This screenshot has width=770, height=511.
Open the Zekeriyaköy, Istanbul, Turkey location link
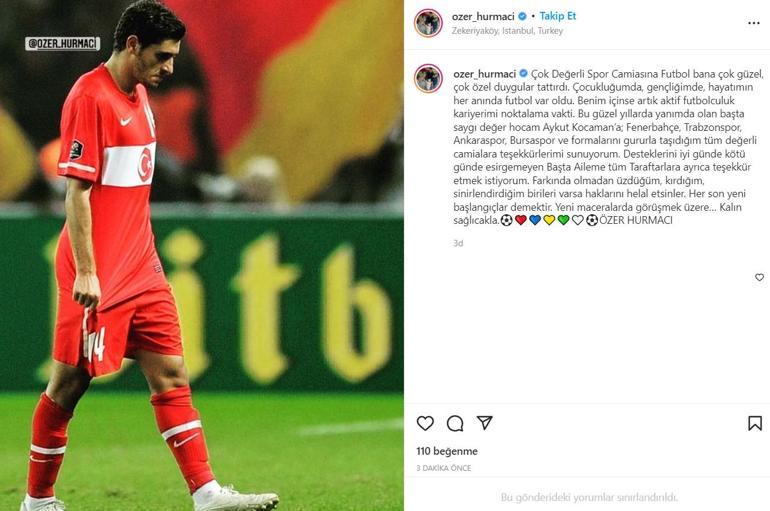[507, 31]
